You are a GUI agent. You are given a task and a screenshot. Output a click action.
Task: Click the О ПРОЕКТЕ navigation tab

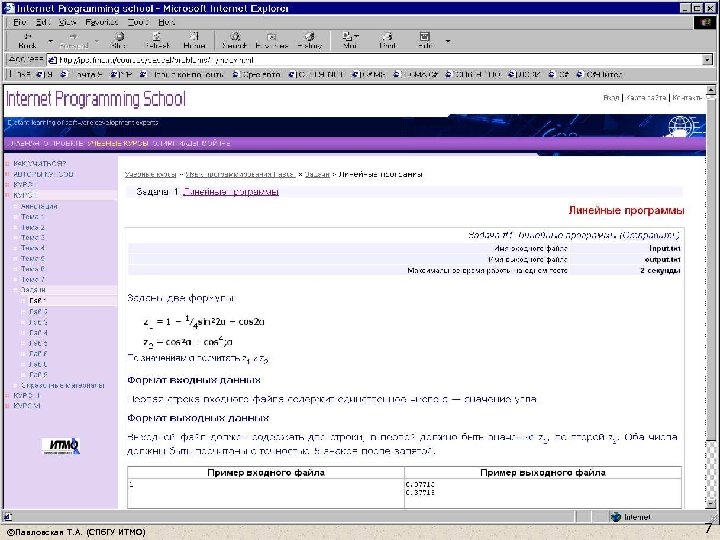coord(63,143)
